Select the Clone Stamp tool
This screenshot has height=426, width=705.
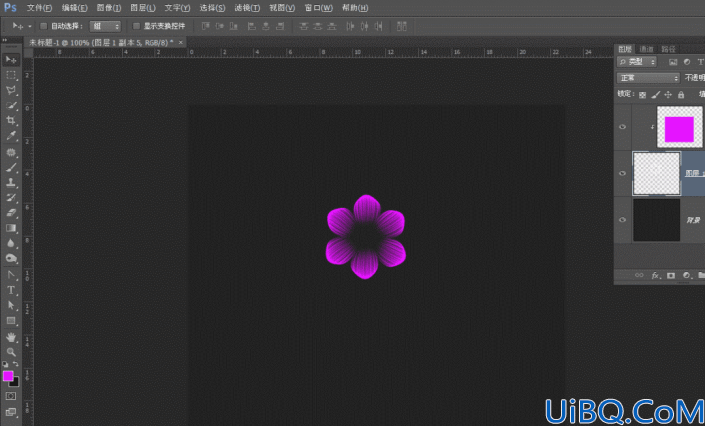click(x=11, y=183)
